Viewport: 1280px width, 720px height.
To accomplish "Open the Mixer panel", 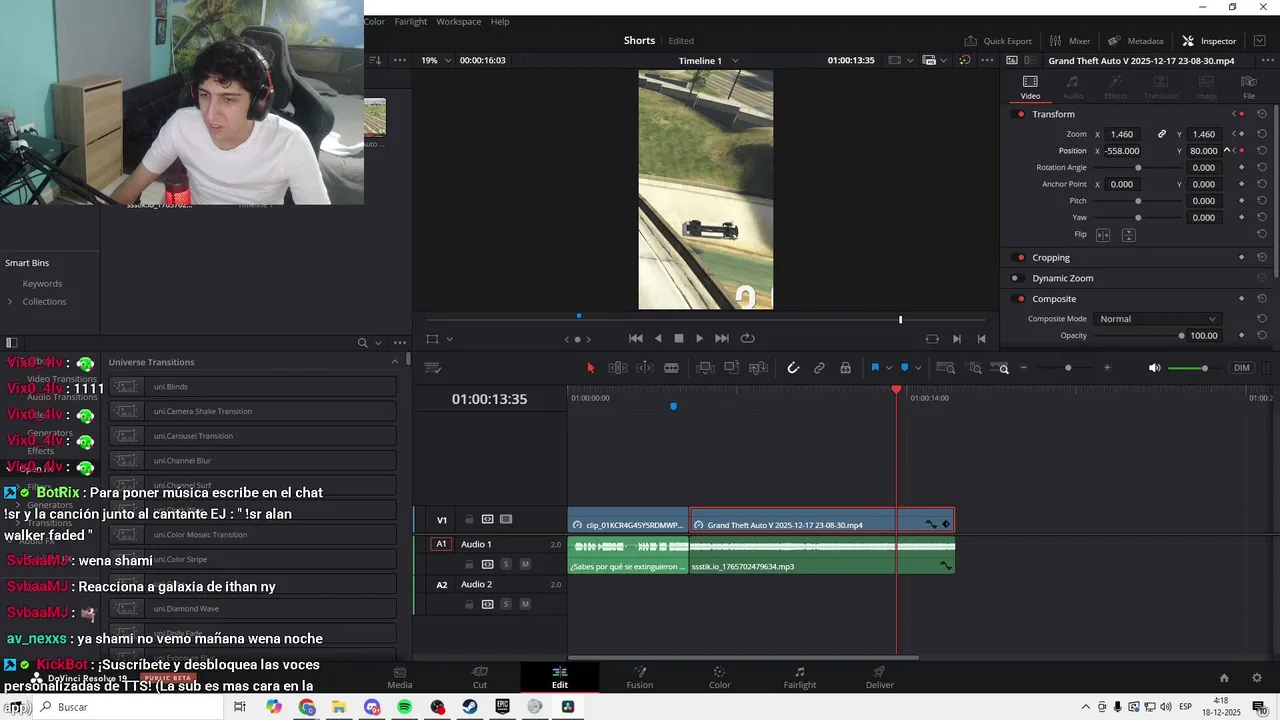I will (x=1070, y=41).
